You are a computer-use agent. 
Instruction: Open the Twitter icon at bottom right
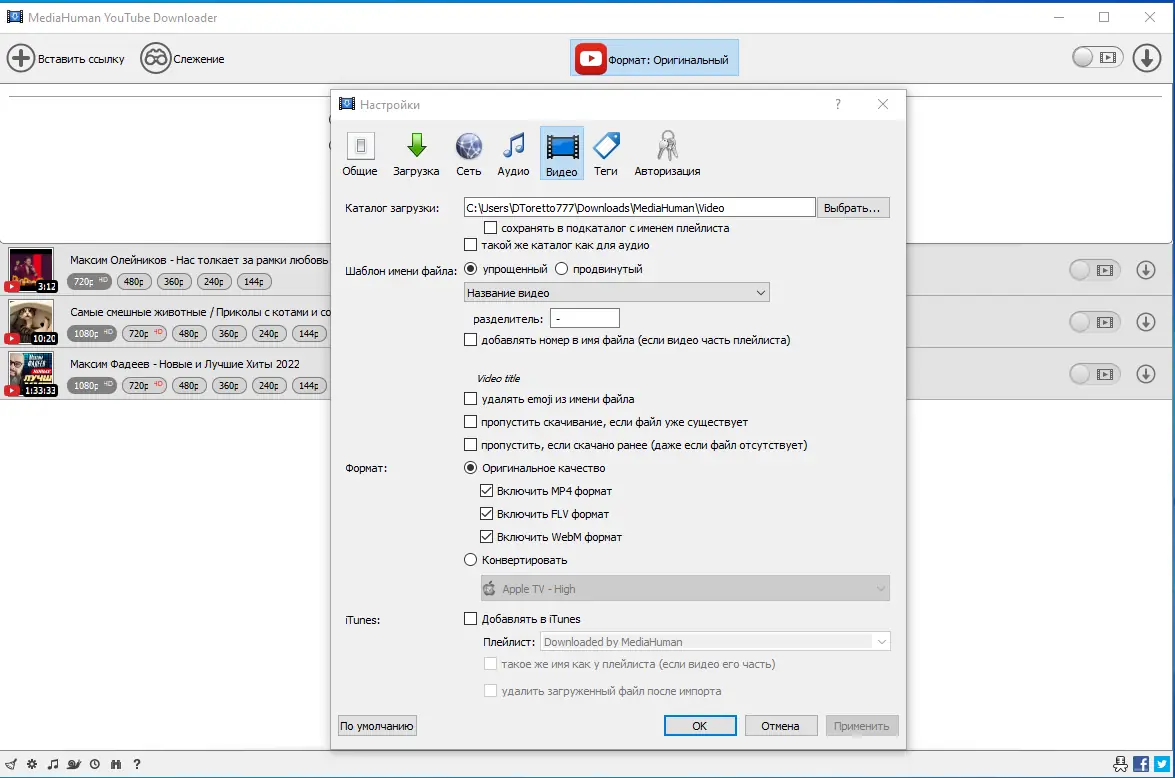coord(1162,764)
